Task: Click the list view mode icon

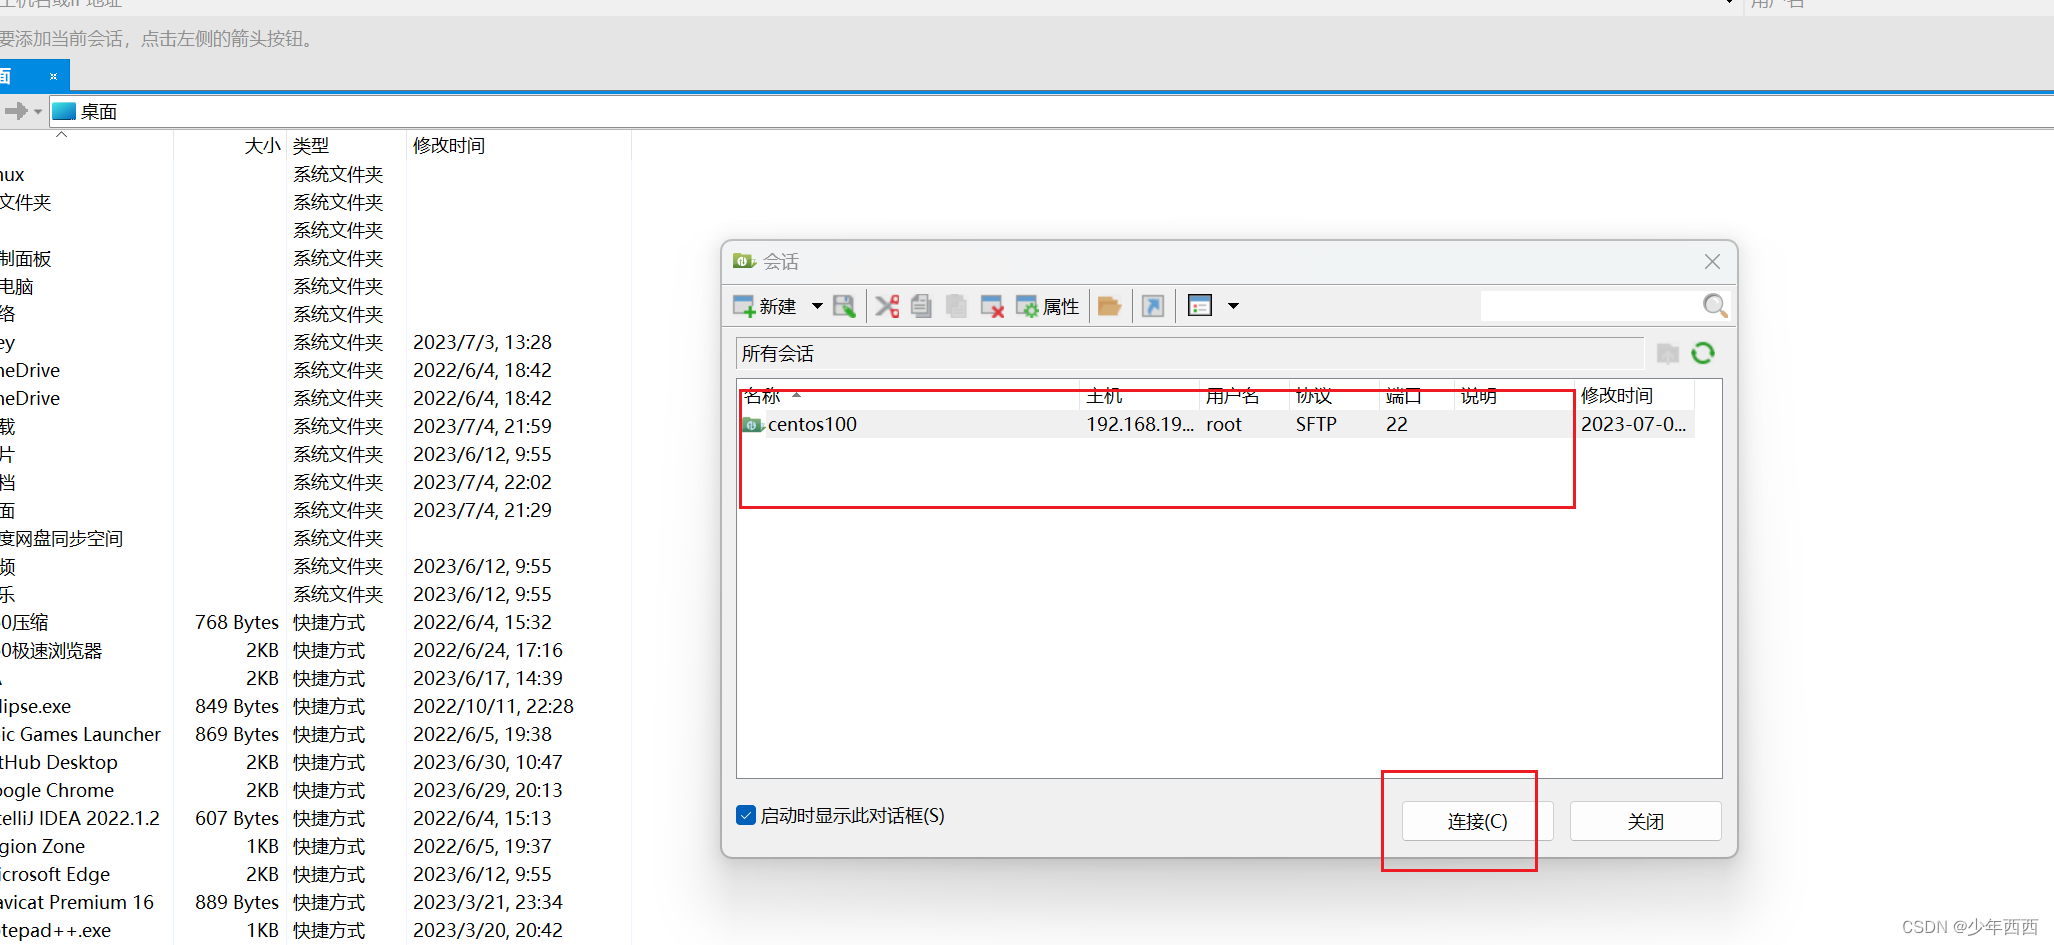Action: pyautogui.click(x=1199, y=306)
